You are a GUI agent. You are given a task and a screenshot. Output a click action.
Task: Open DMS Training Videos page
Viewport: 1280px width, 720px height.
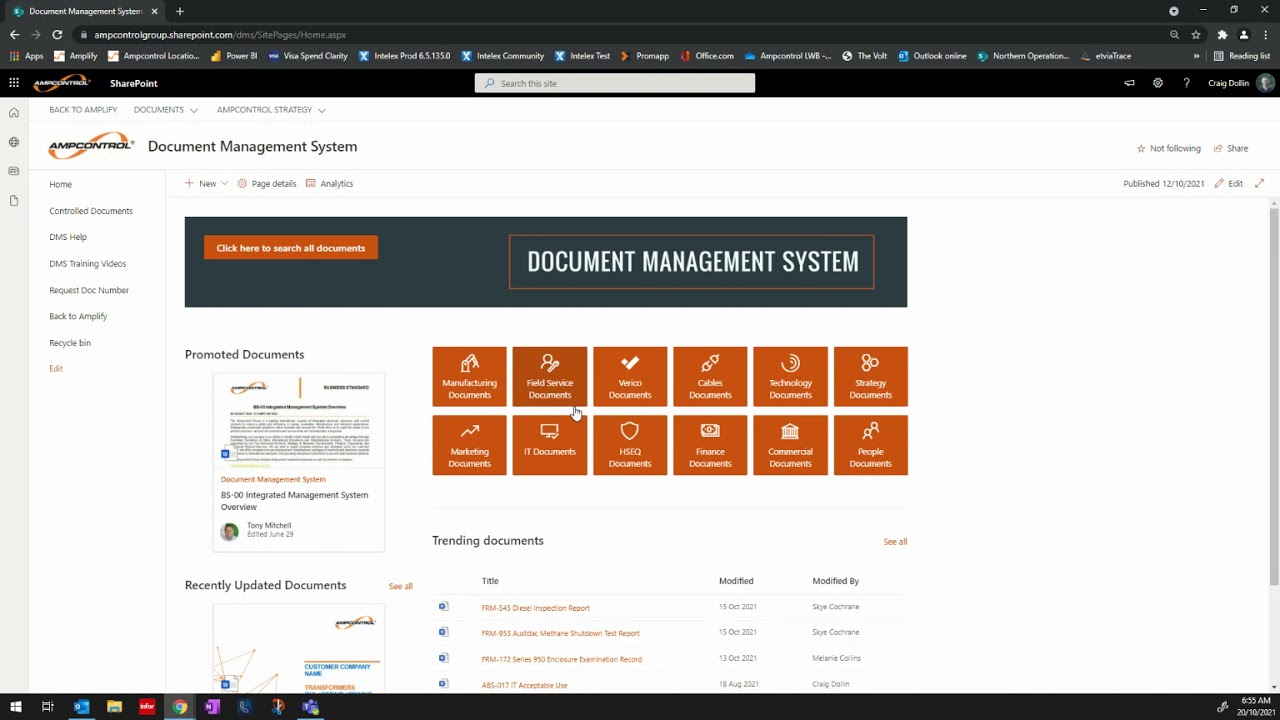tap(88, 264)
